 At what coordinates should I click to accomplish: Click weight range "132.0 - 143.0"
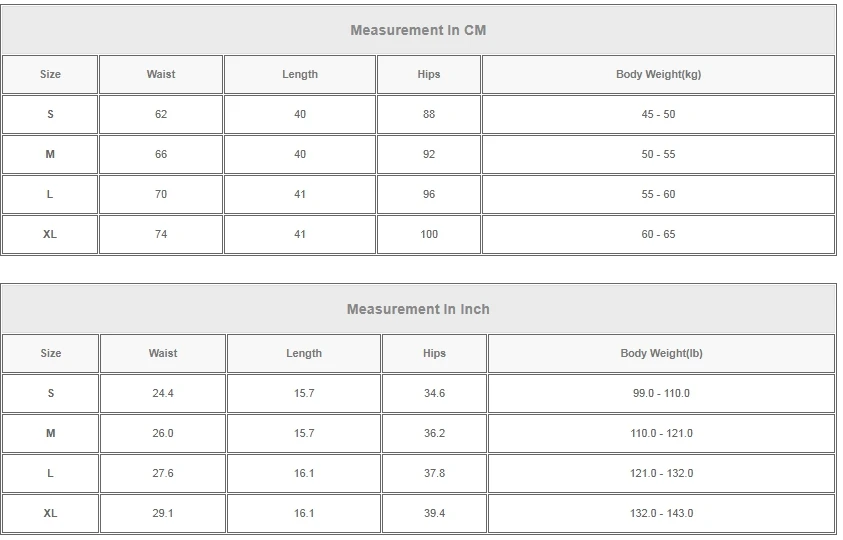point(661,514)
